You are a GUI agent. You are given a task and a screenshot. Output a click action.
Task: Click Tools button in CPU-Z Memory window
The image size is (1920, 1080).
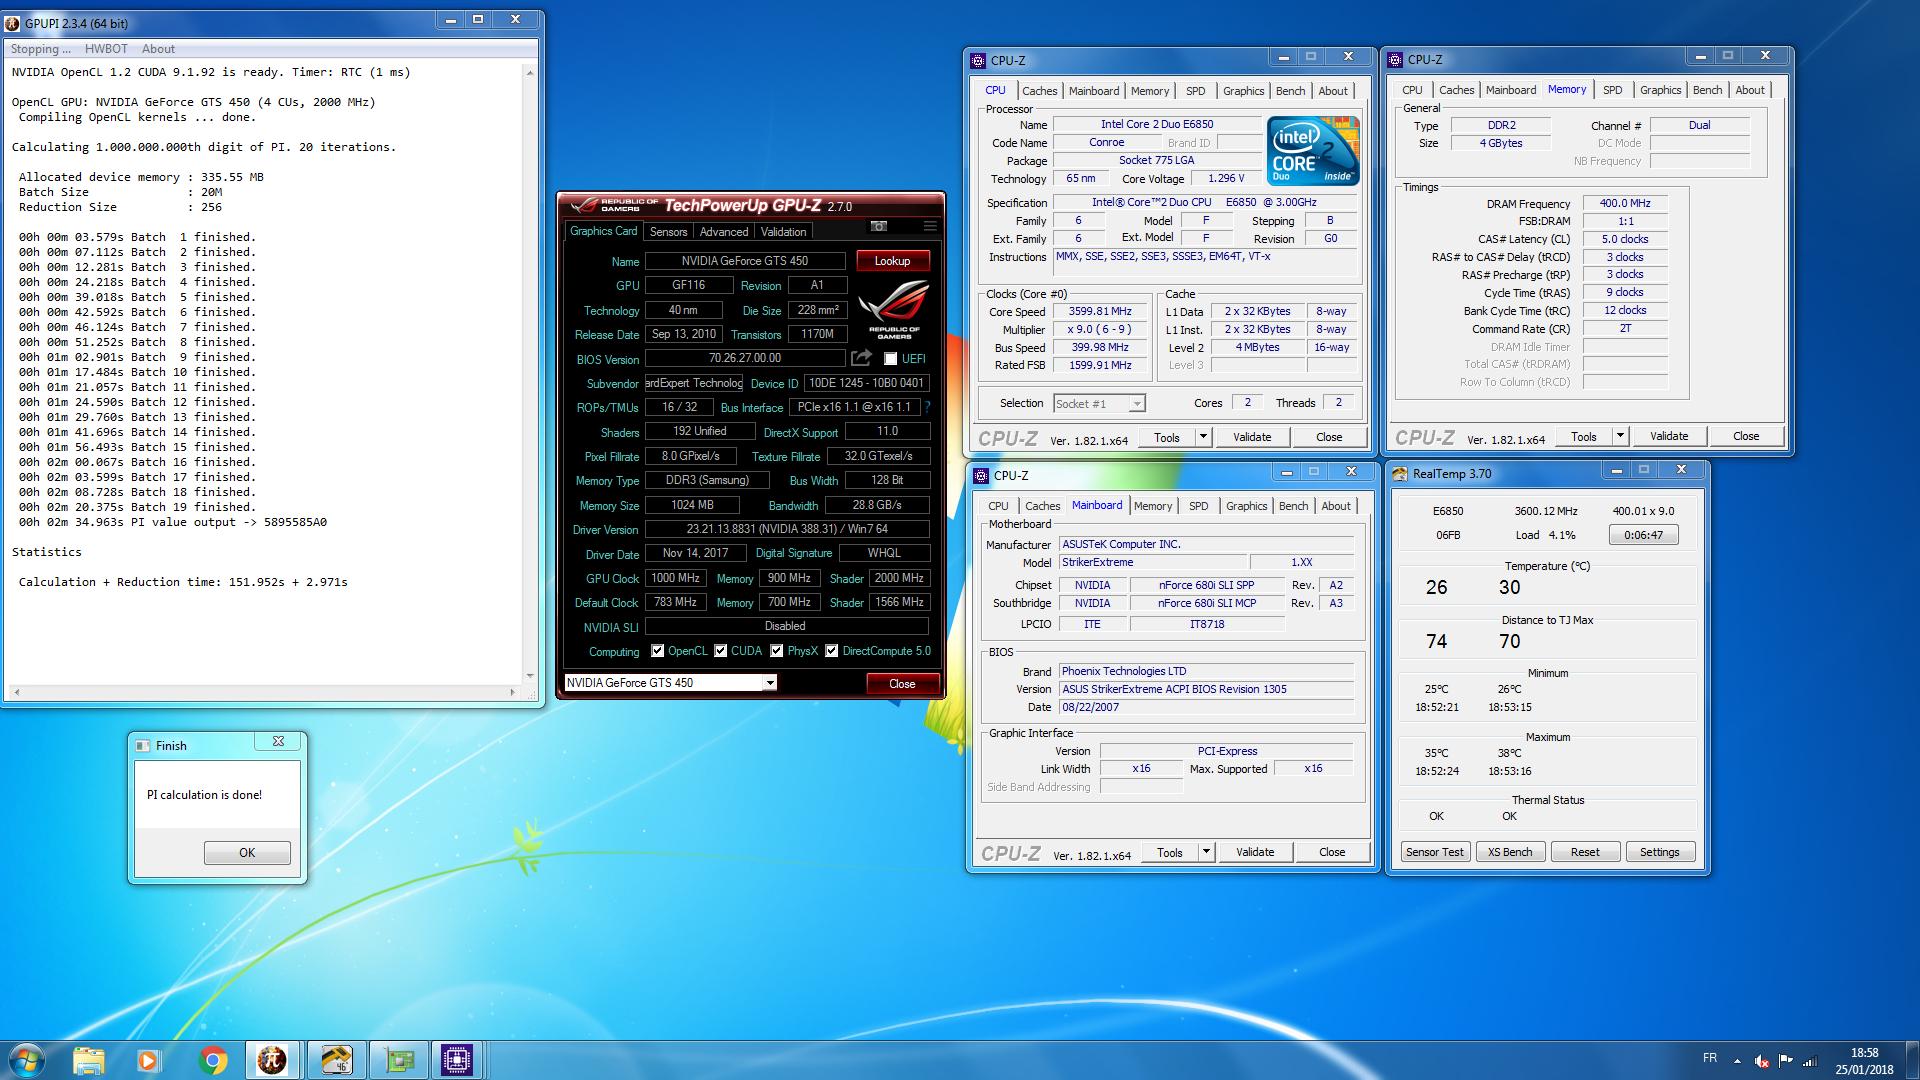(x=1584, y=436)
